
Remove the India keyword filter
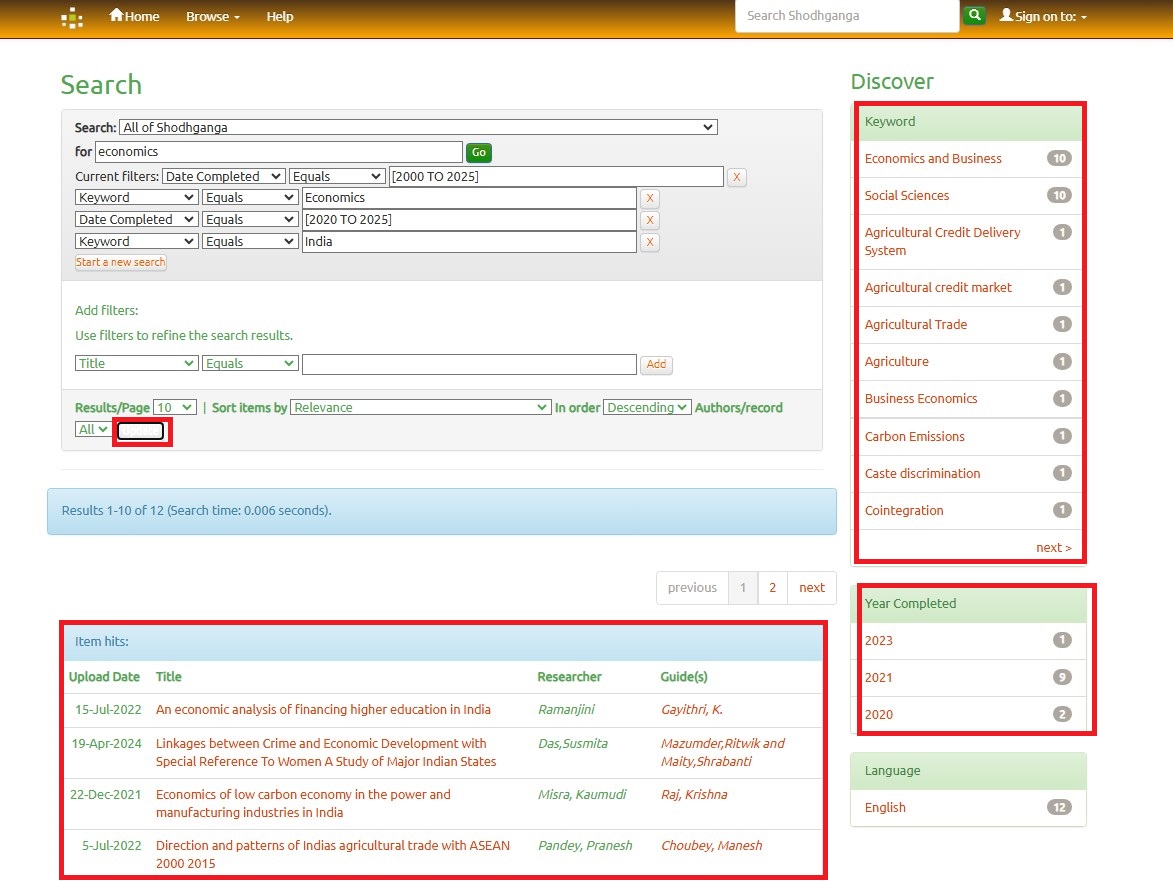pyautogui.click(x=649, y=242)
